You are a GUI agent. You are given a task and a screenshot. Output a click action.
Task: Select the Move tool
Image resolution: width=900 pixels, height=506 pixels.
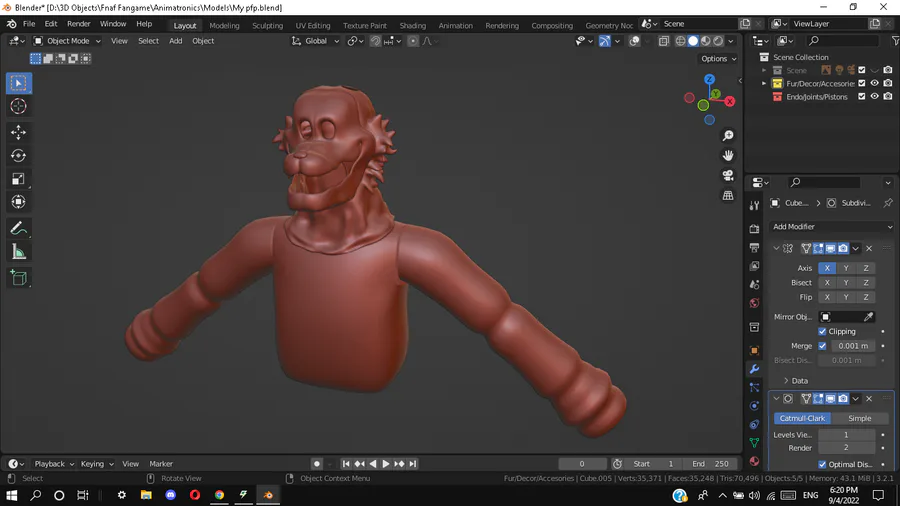click(18, 133)
